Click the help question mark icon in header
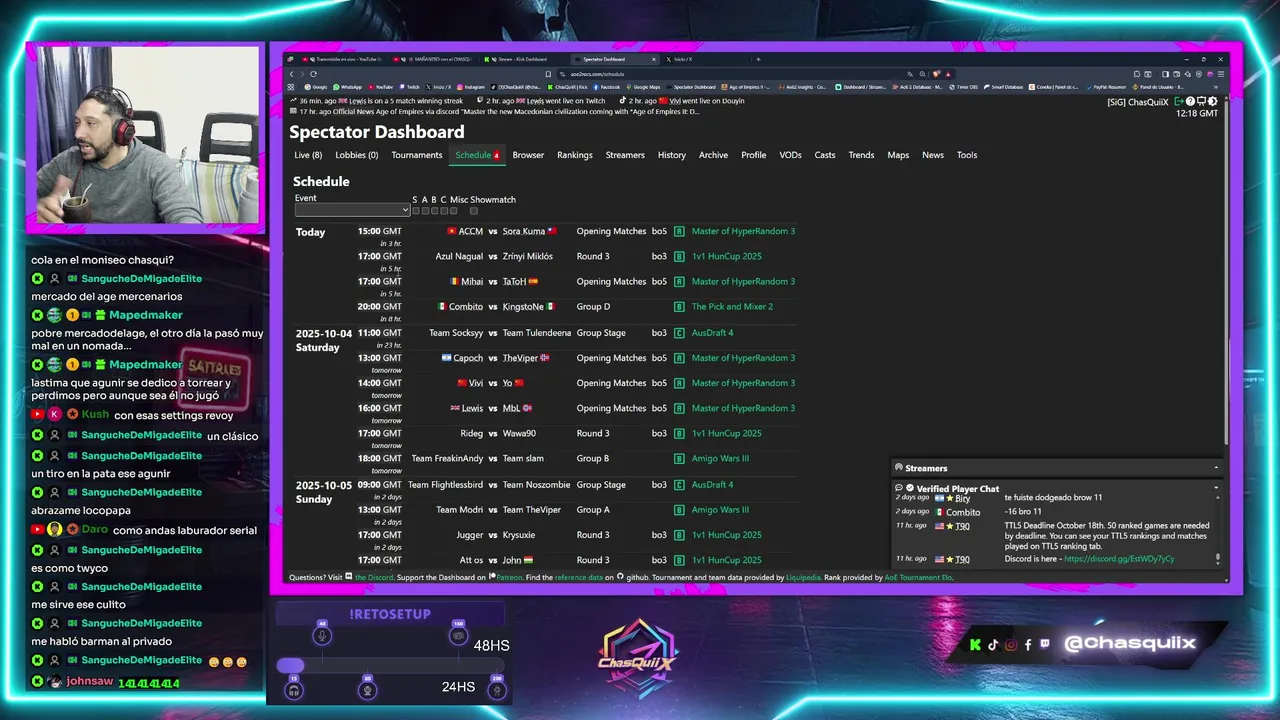This screenshot has width=1280, height=720. [1190, 102]
